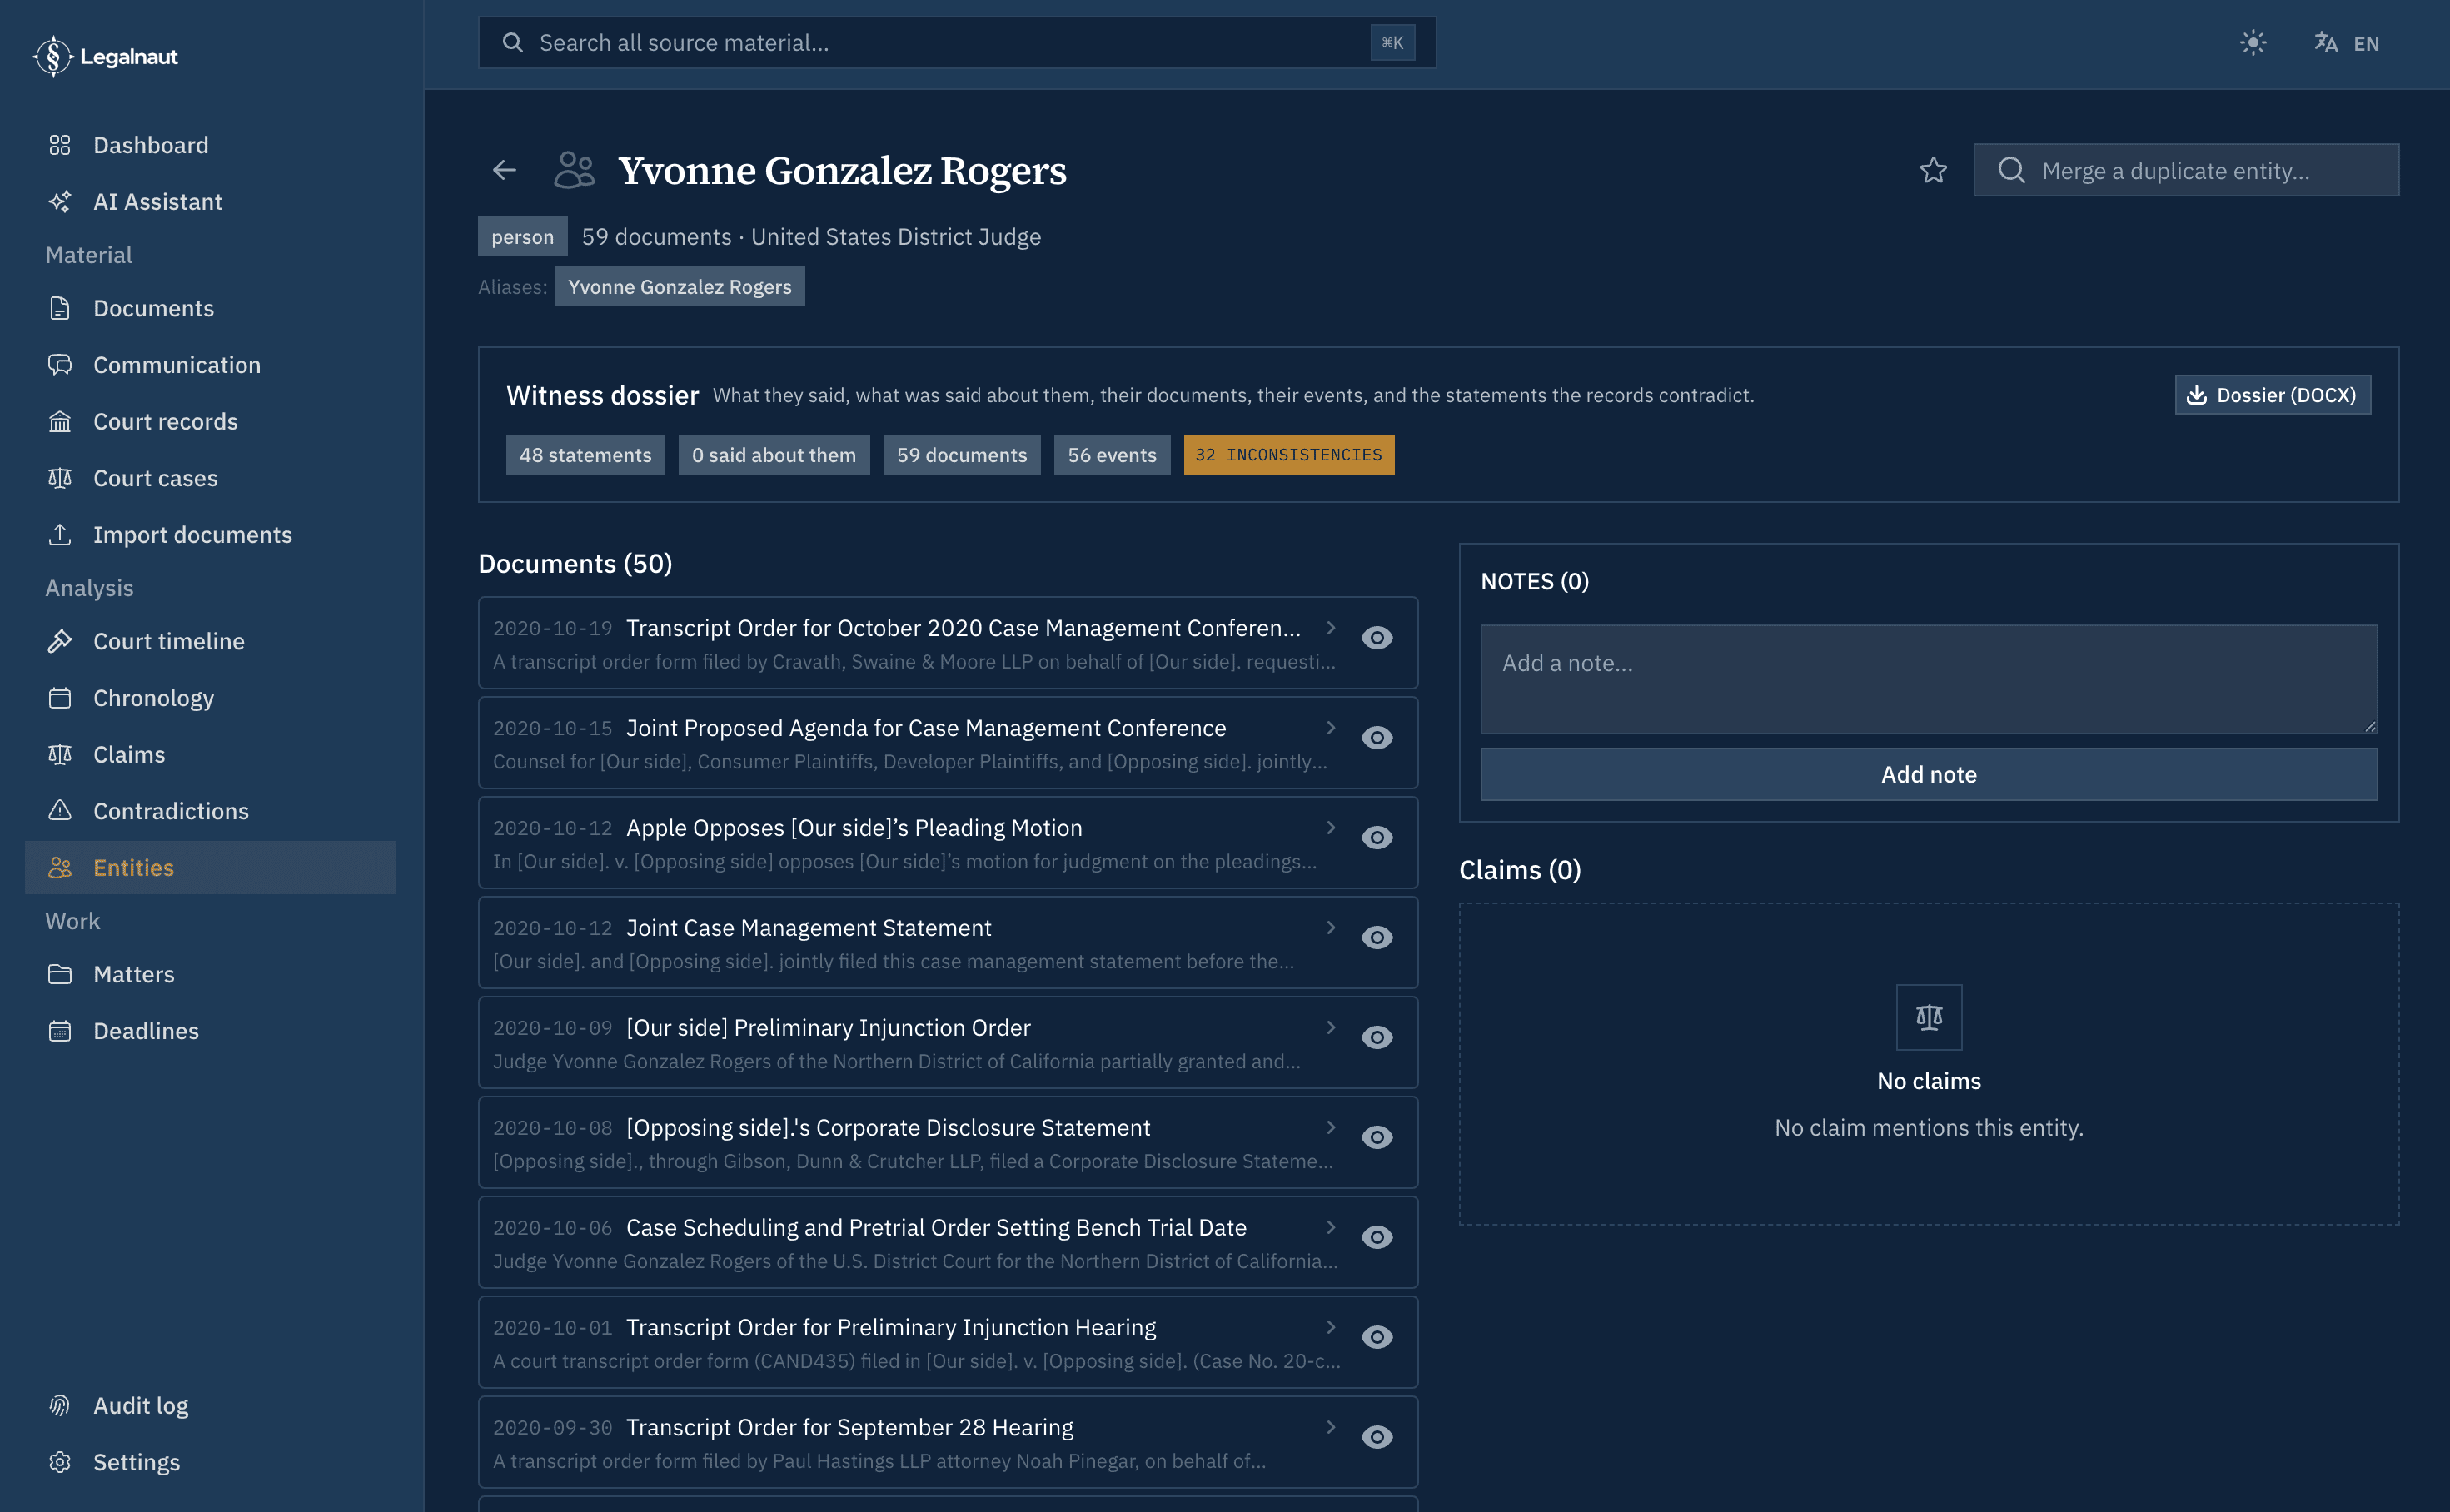The width and height of the screenshot is (2450, 1512).
Task: Click the 32 Inconsistencies badge
Action: (x=1289, y=455)
